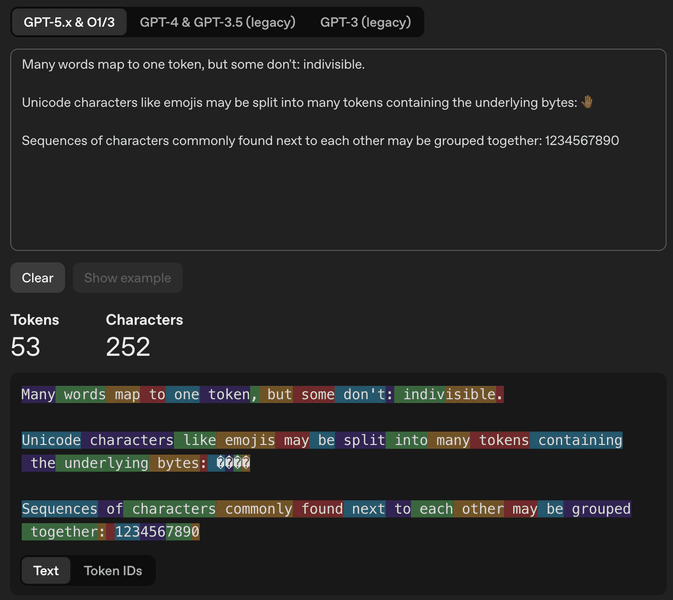Click the highlighted number tokens '1234567890'
Image resolution: width=673 pixels, height=600 pixels.
click(x=157, y=532)
